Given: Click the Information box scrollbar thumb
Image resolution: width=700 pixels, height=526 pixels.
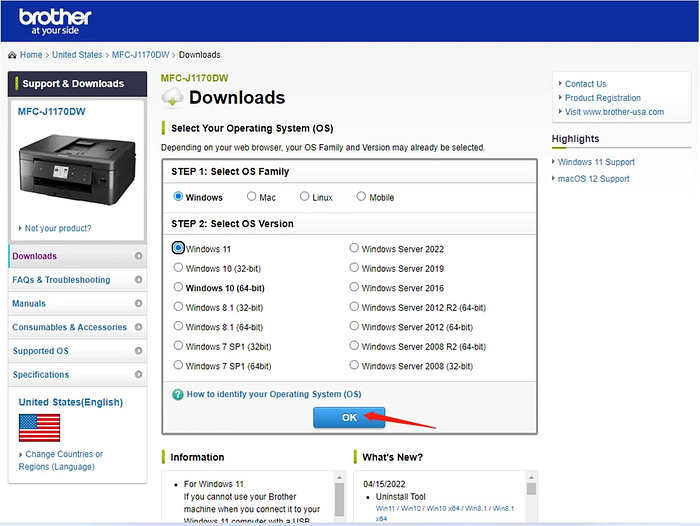Looking at the screenshot, I should [339, 500].
